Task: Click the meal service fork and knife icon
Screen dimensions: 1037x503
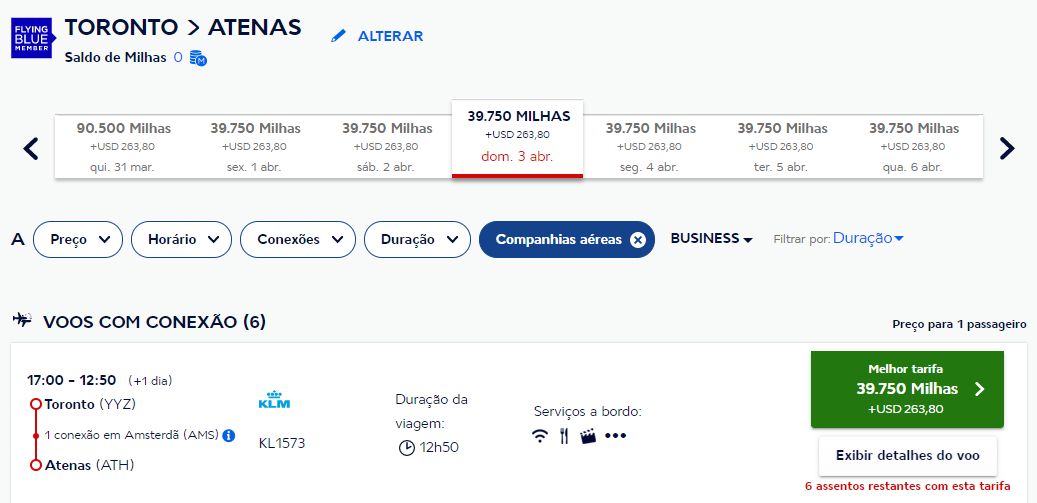Action: click(564, 436)
